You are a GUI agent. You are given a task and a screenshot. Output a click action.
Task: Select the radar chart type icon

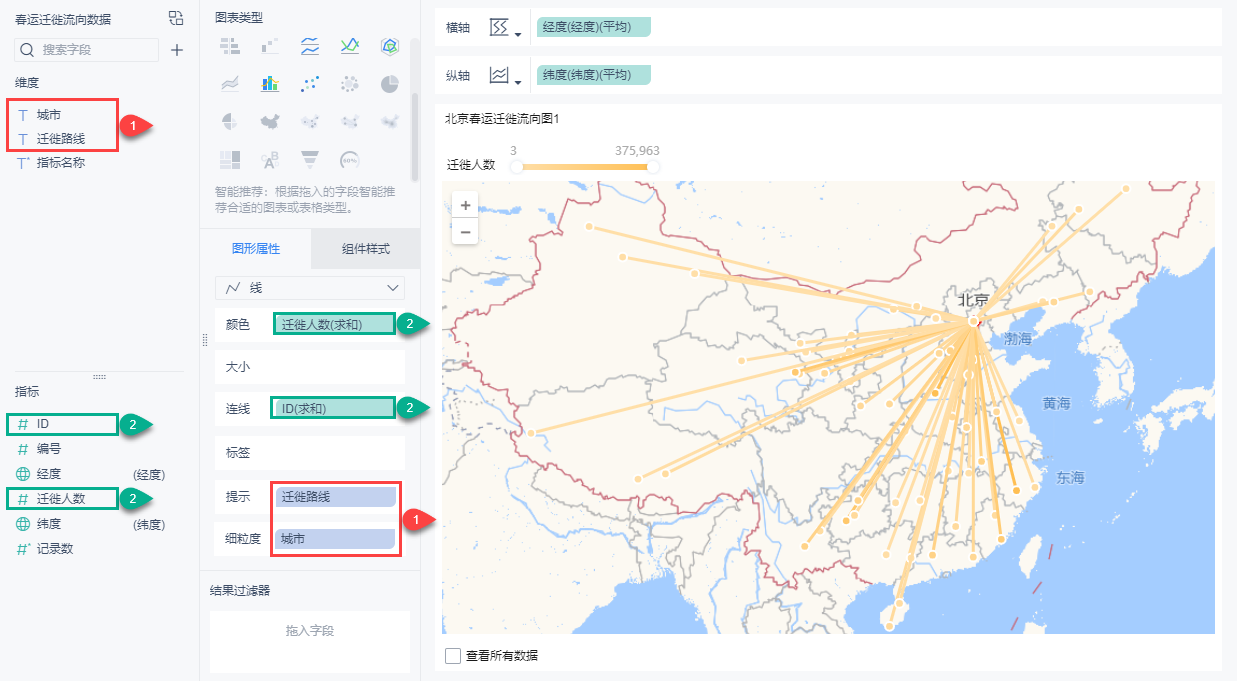click(x=390, y=46)
